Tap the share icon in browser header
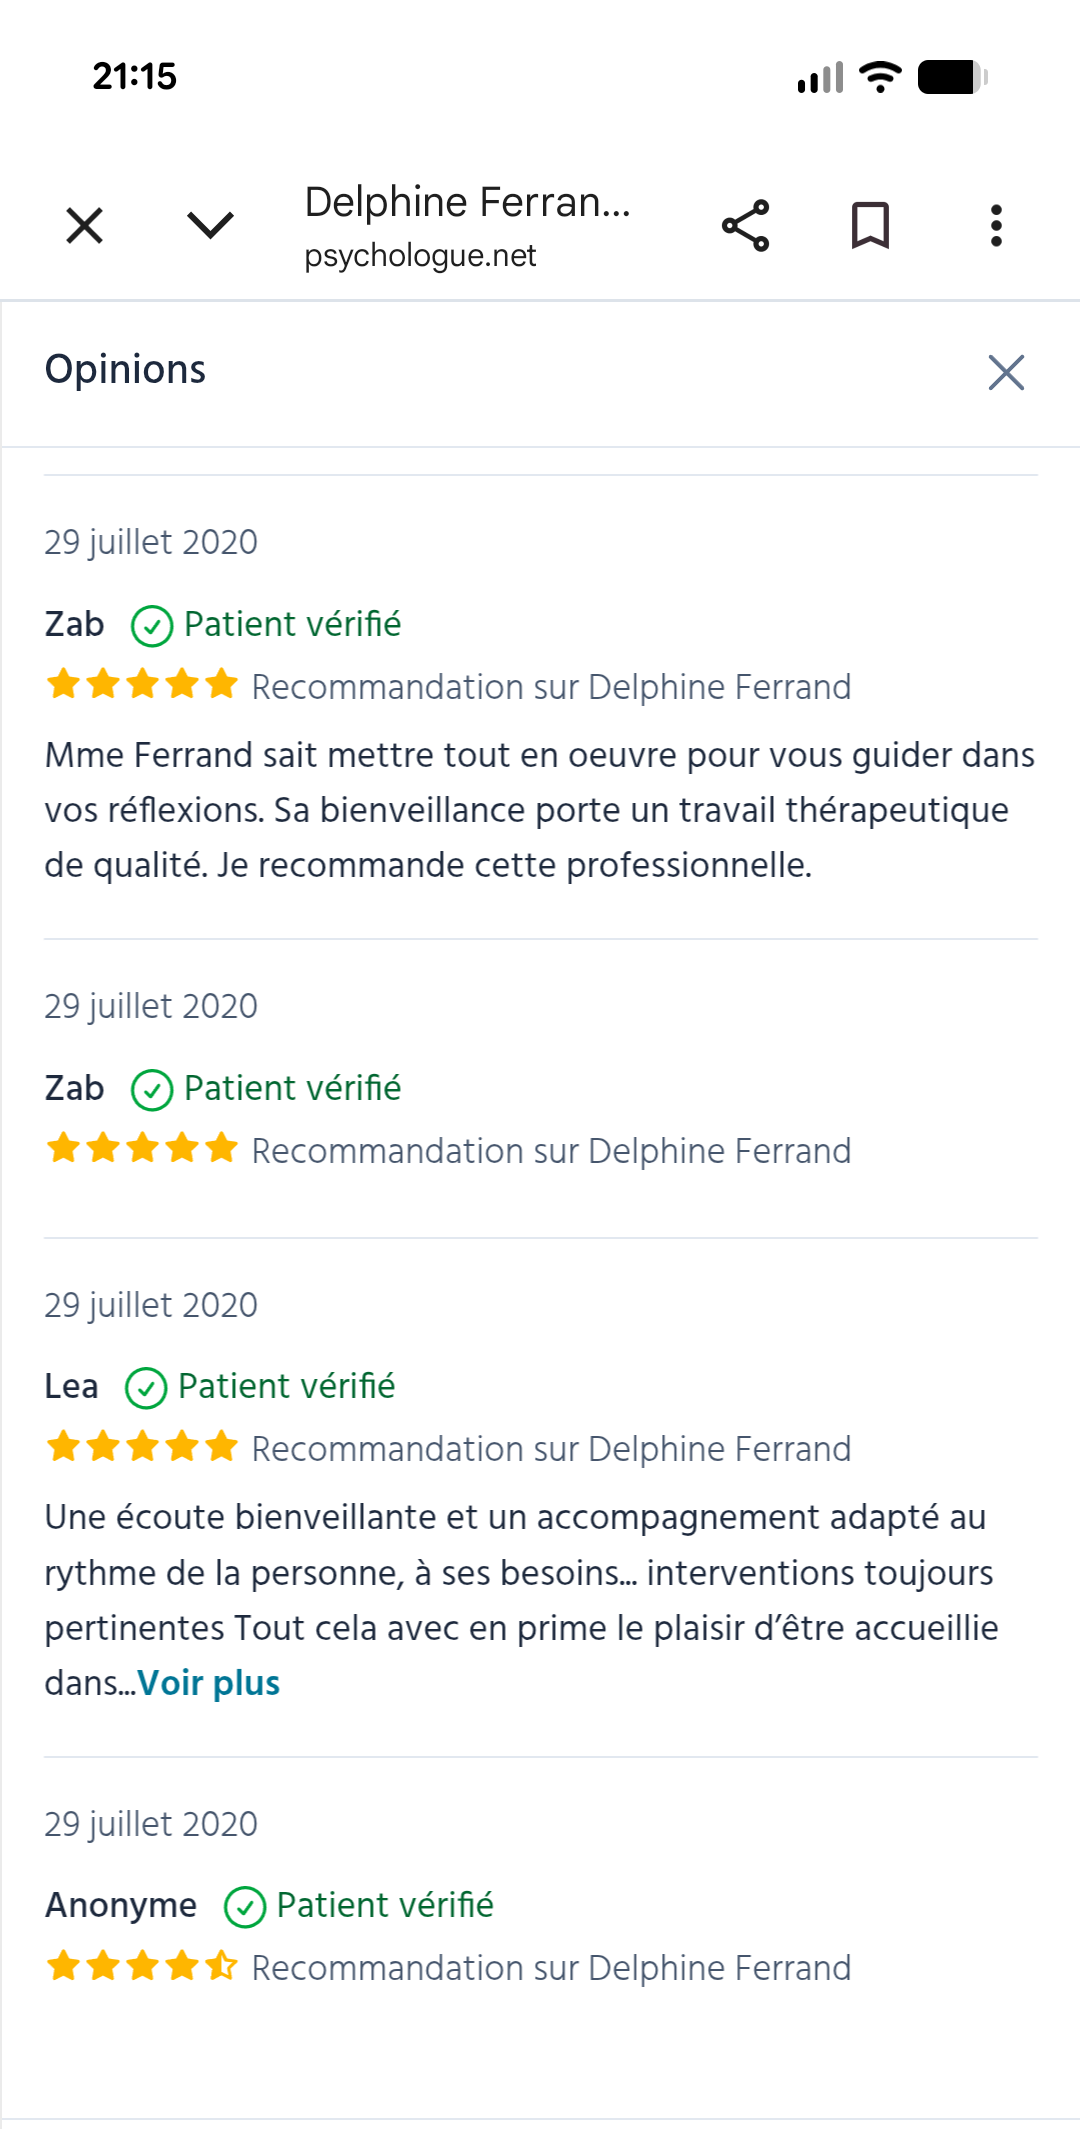Screen dimensions: 1080x2129 [745, 225]
